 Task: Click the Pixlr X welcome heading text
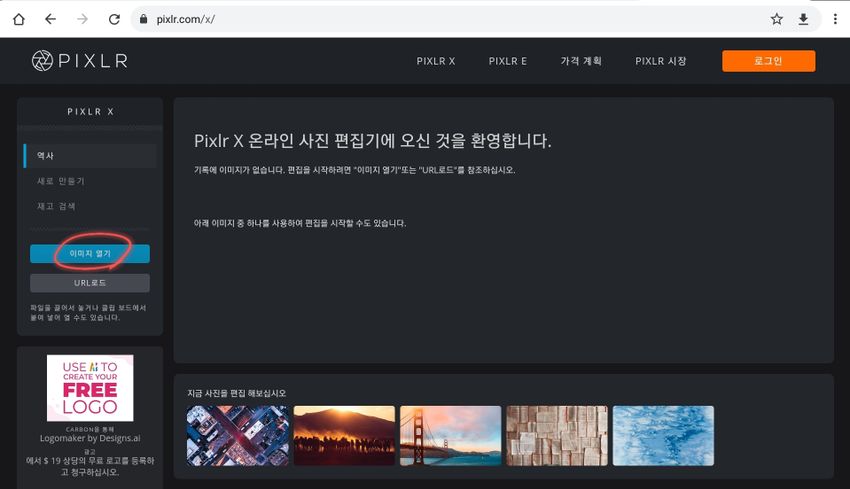pyautogui.click(x=372, y=141)
